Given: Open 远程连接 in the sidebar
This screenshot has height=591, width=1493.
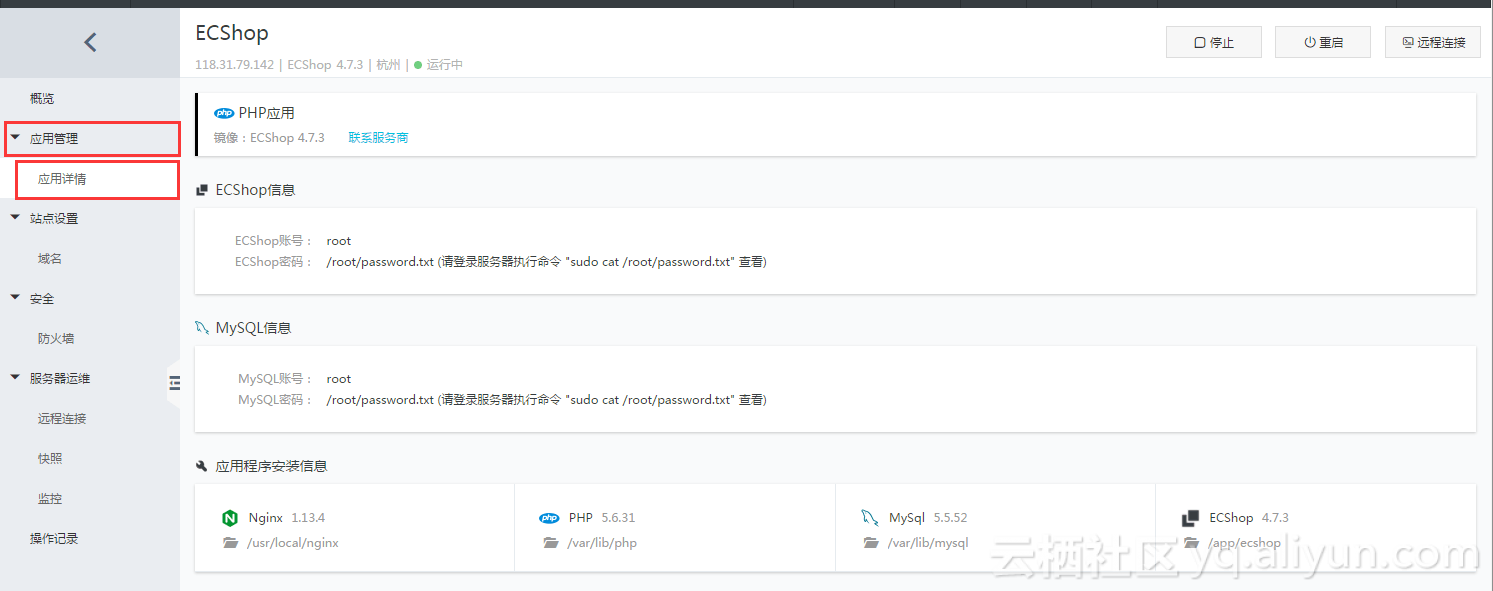Looking at the screenshot, I should pyautogui.click(x=62, y=418).
